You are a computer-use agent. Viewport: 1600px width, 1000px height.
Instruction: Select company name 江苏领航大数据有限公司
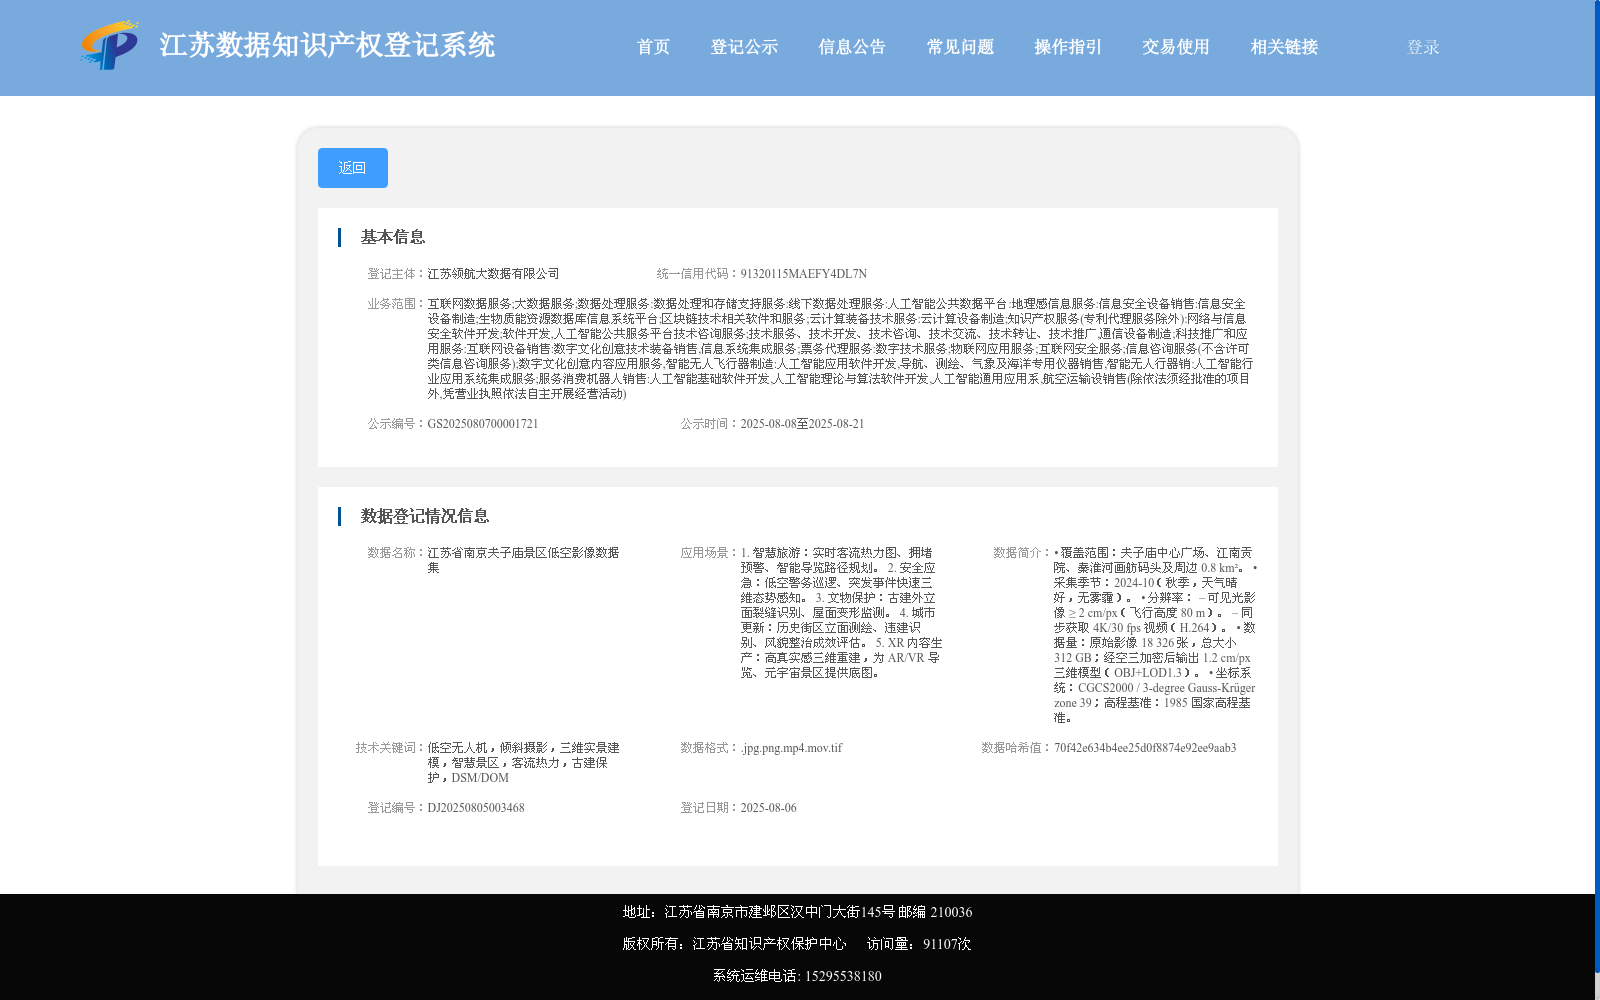click(x=493, y=274)
